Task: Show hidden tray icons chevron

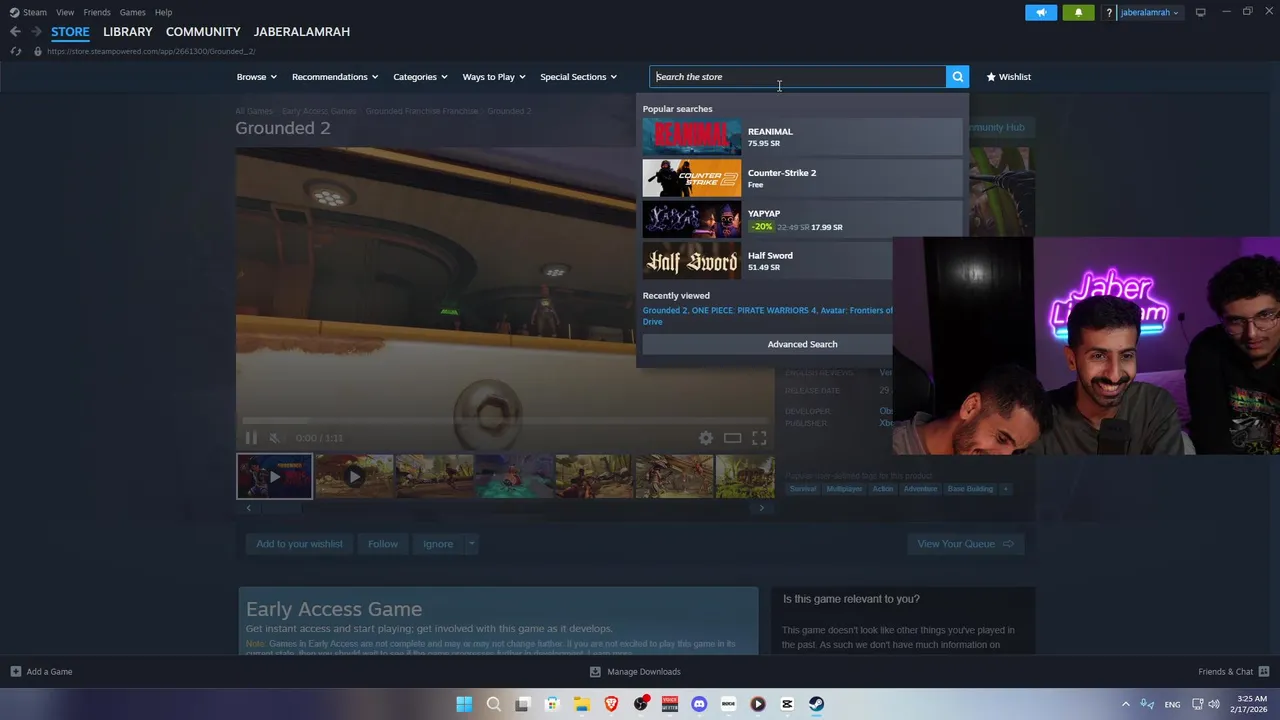Action: pyautogui.click(x=1125, y=704)
